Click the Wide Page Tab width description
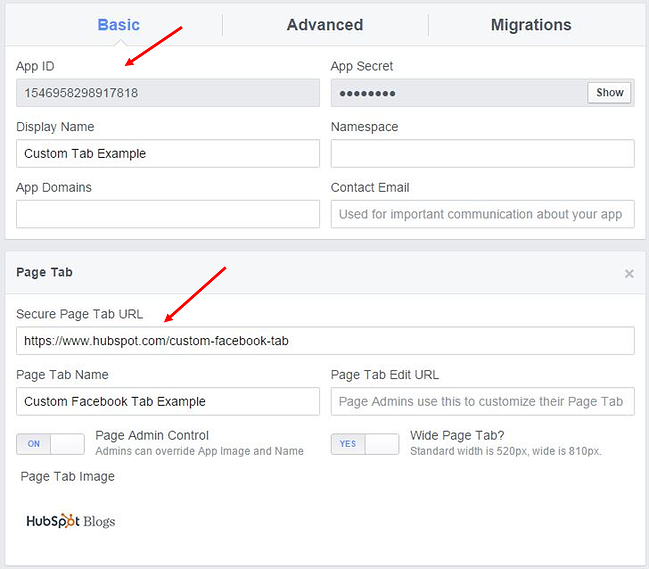The width and height of the screenshot is (649, 569). [x=505, y=452]
